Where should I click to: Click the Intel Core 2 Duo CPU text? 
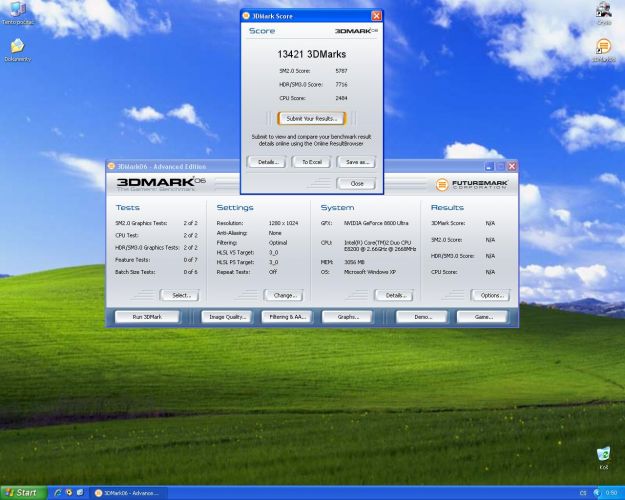click(380, 246)
